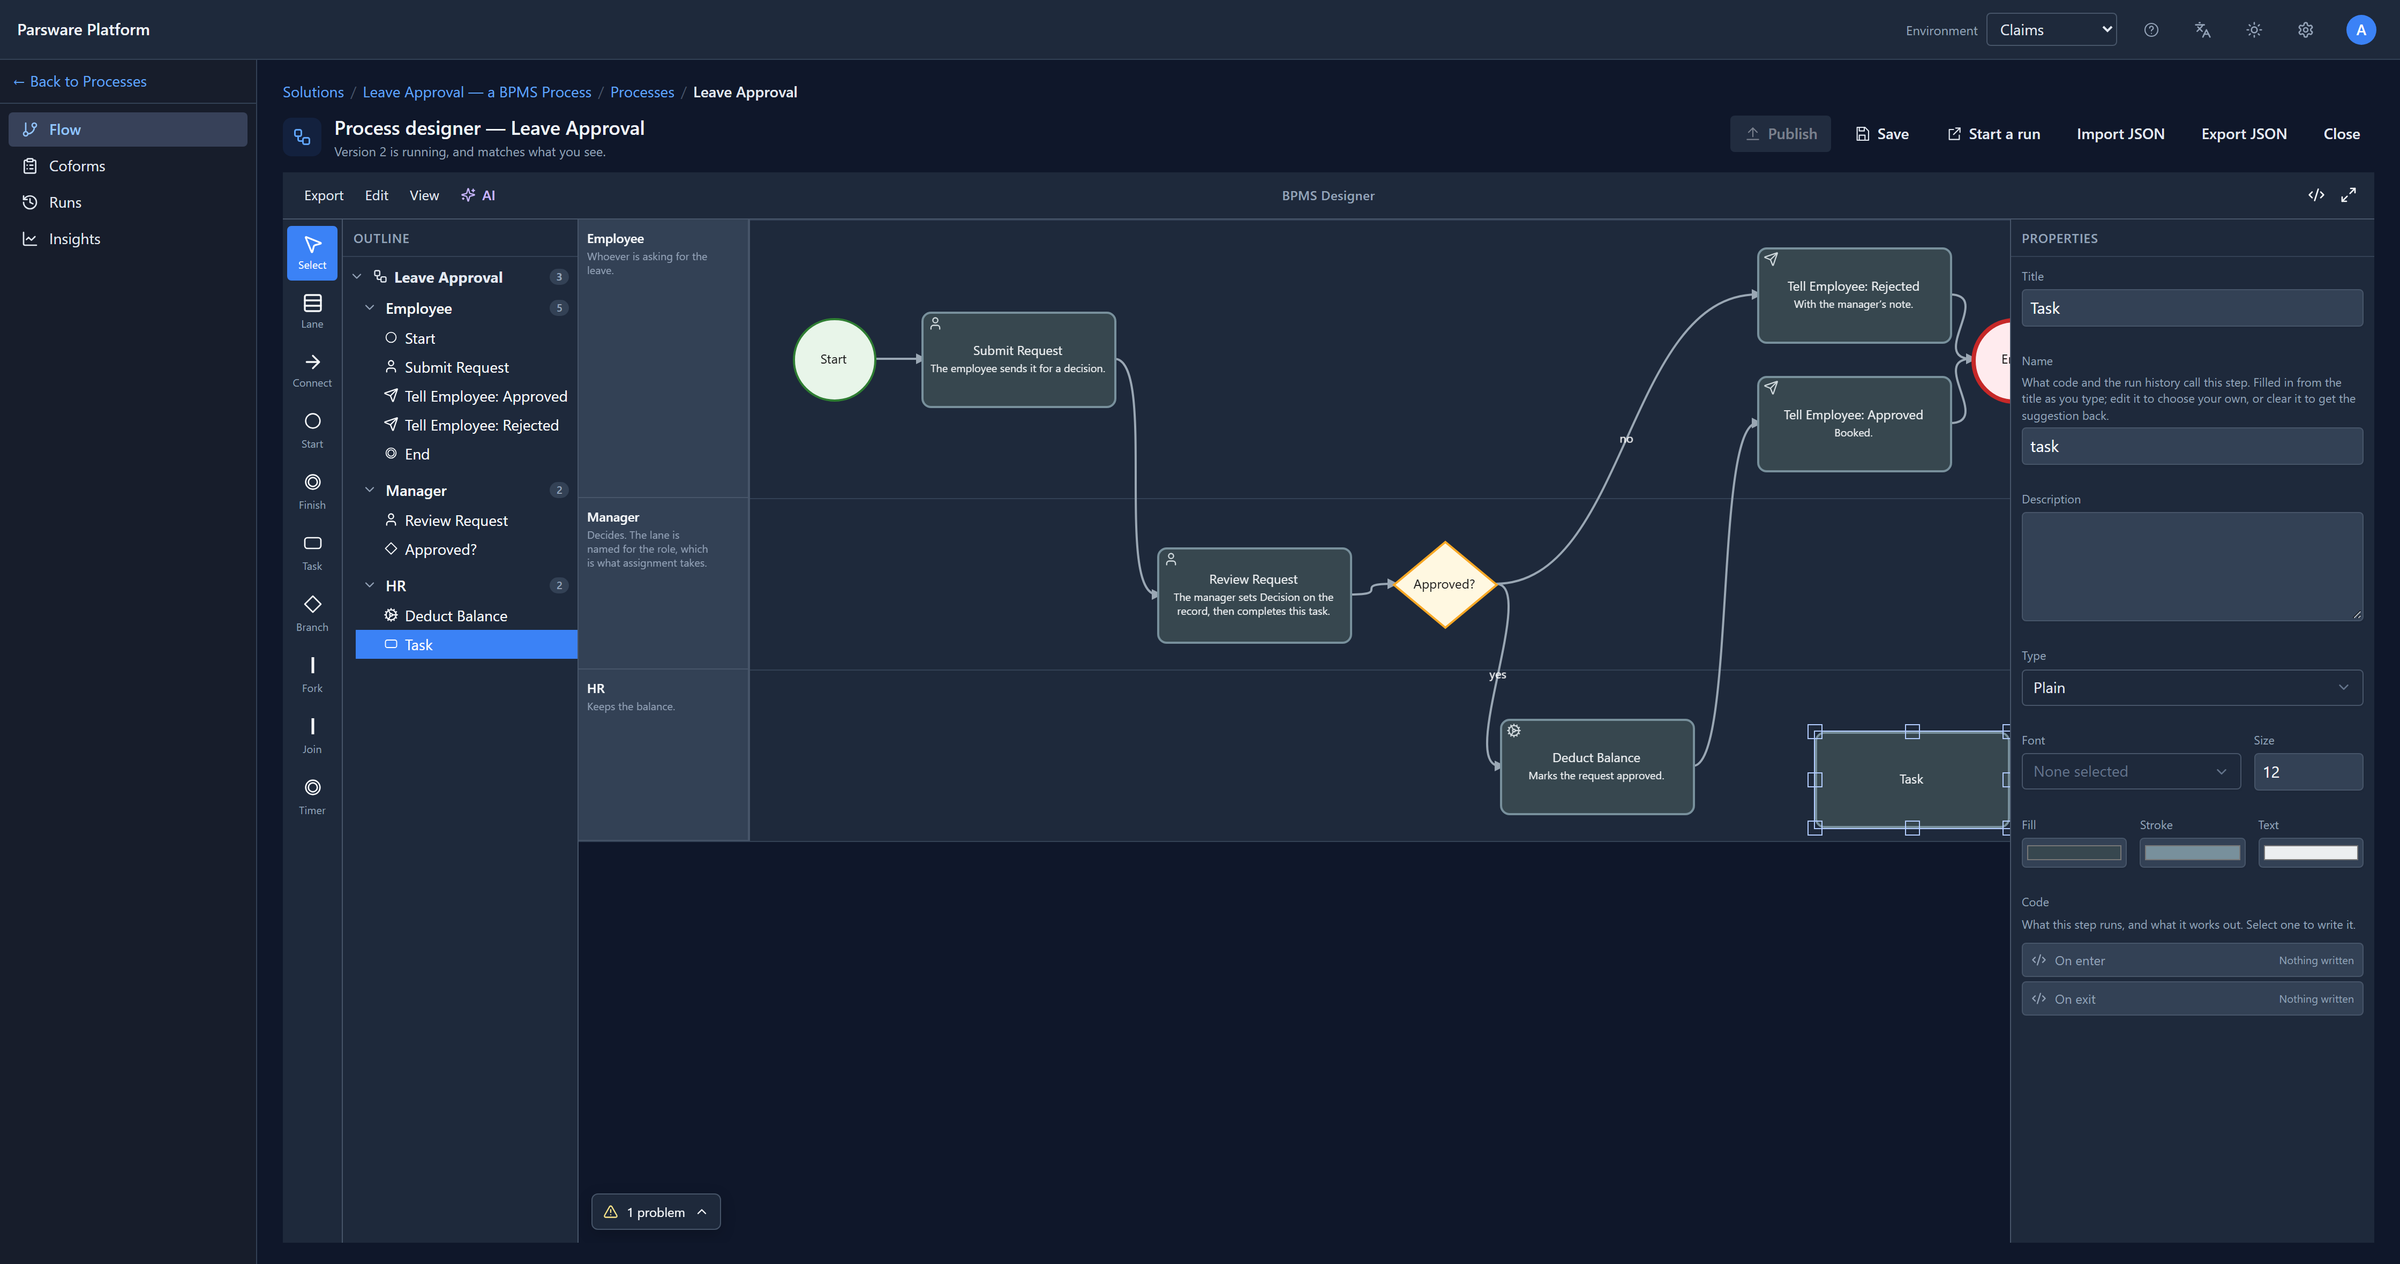Screen dimensions: 2400x1264
Task: Select Deduct Balance in the outline
Action: pos(466,616)
